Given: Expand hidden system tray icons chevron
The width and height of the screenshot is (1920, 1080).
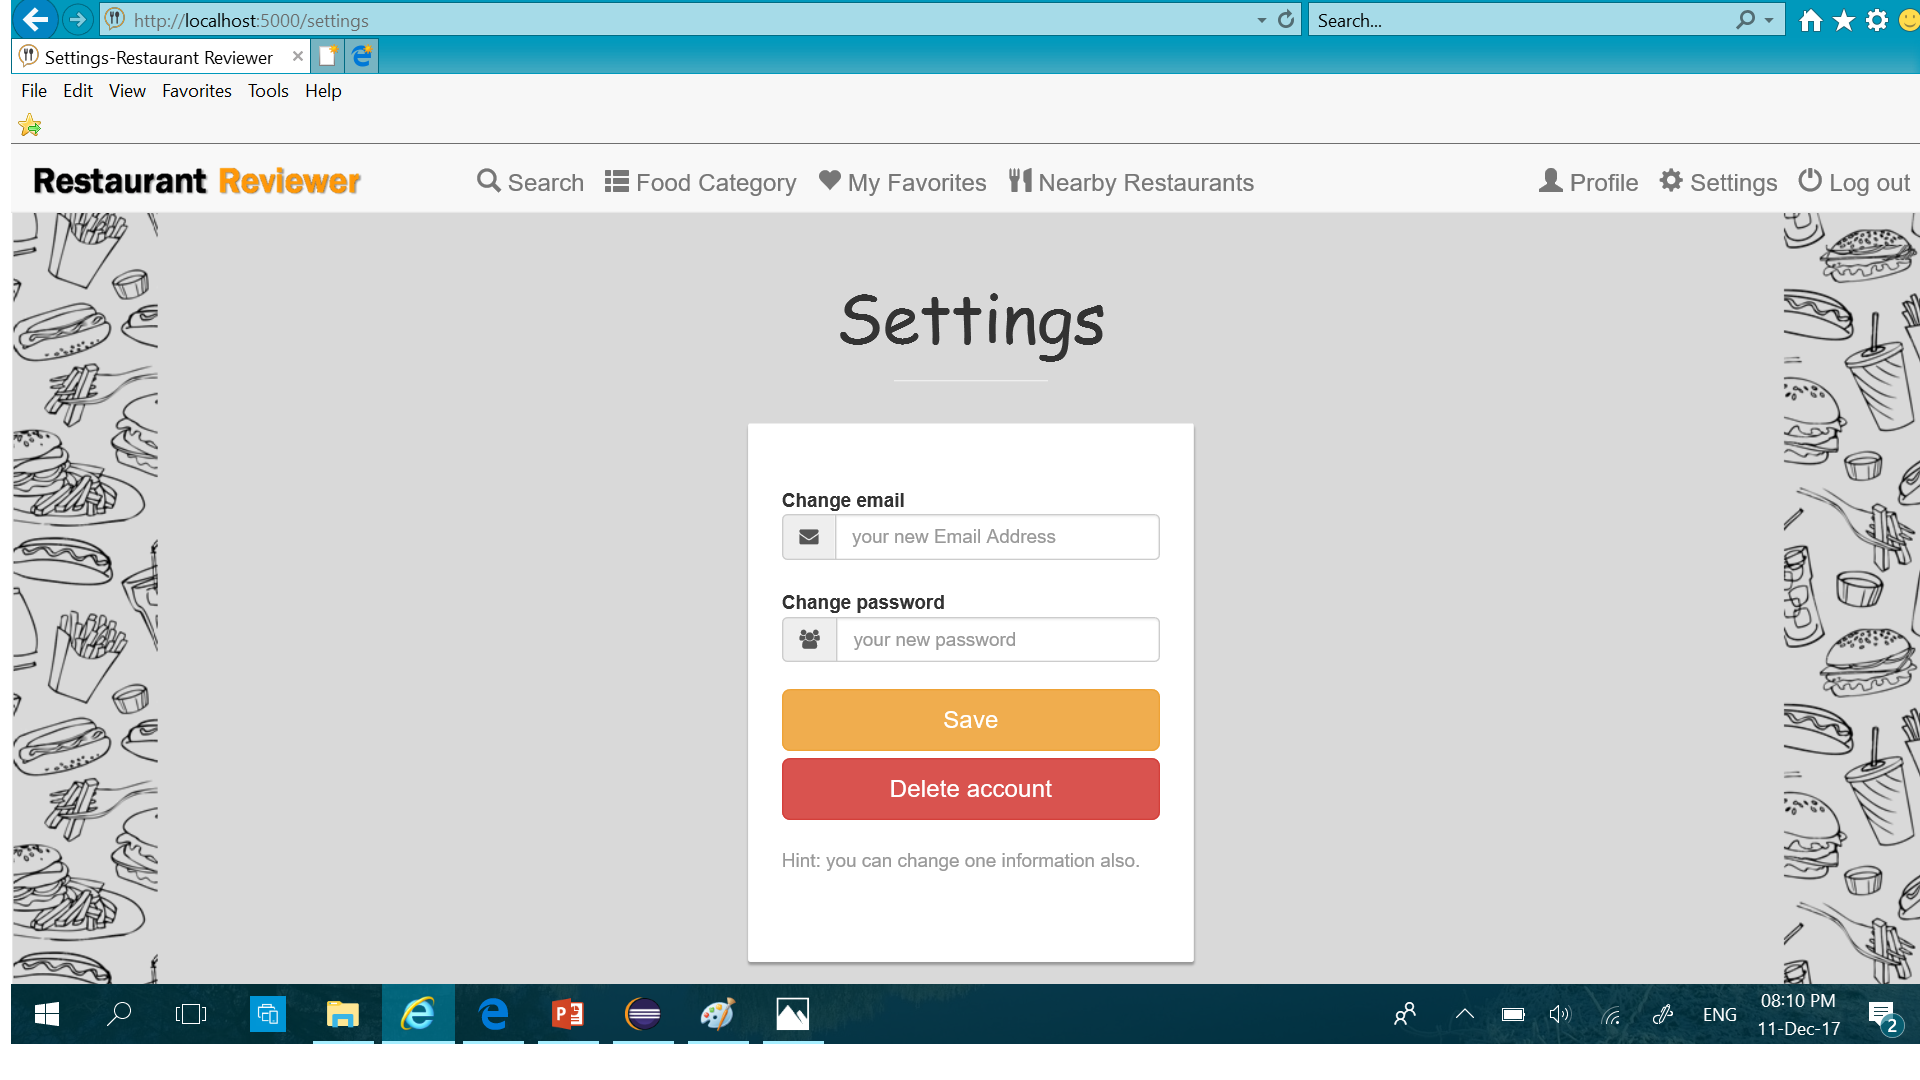Looking at the screenshot, I should tap(1465, 1014).
